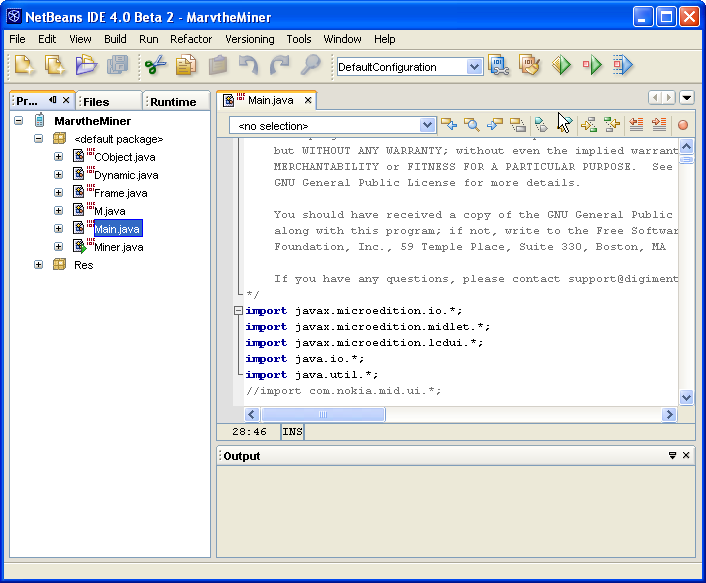Click the Debug Main Project icon
The height and width of the screenshot is (583, 706).
(592, 66)
